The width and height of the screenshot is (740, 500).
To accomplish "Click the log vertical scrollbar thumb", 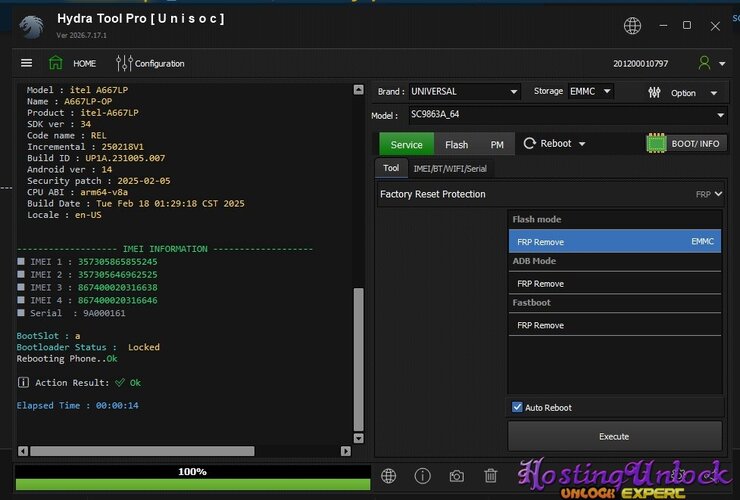I will pyautogui.click(x=359, y=359).
